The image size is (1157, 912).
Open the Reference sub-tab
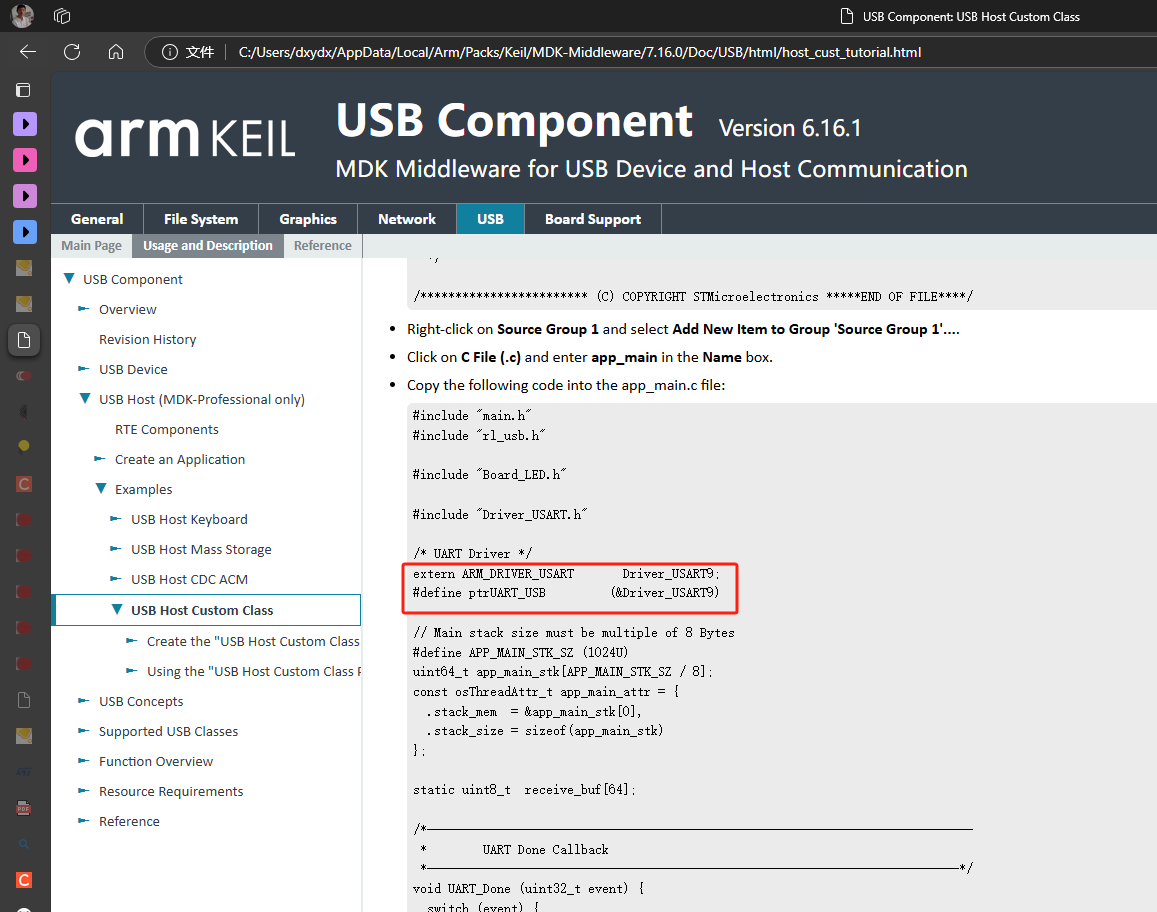point(322,246)
